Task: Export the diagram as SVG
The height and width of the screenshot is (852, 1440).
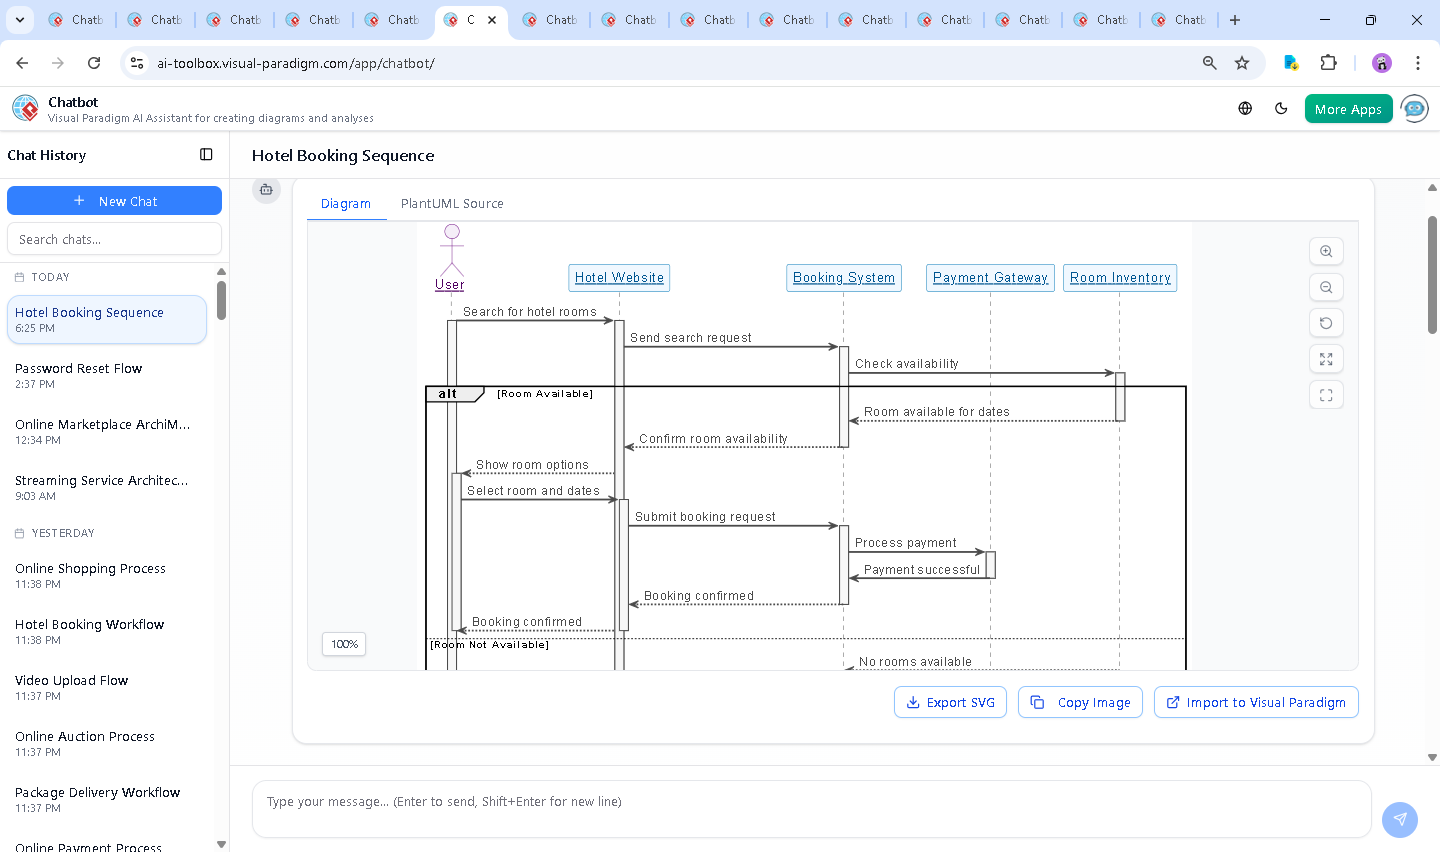Action: 950,702
